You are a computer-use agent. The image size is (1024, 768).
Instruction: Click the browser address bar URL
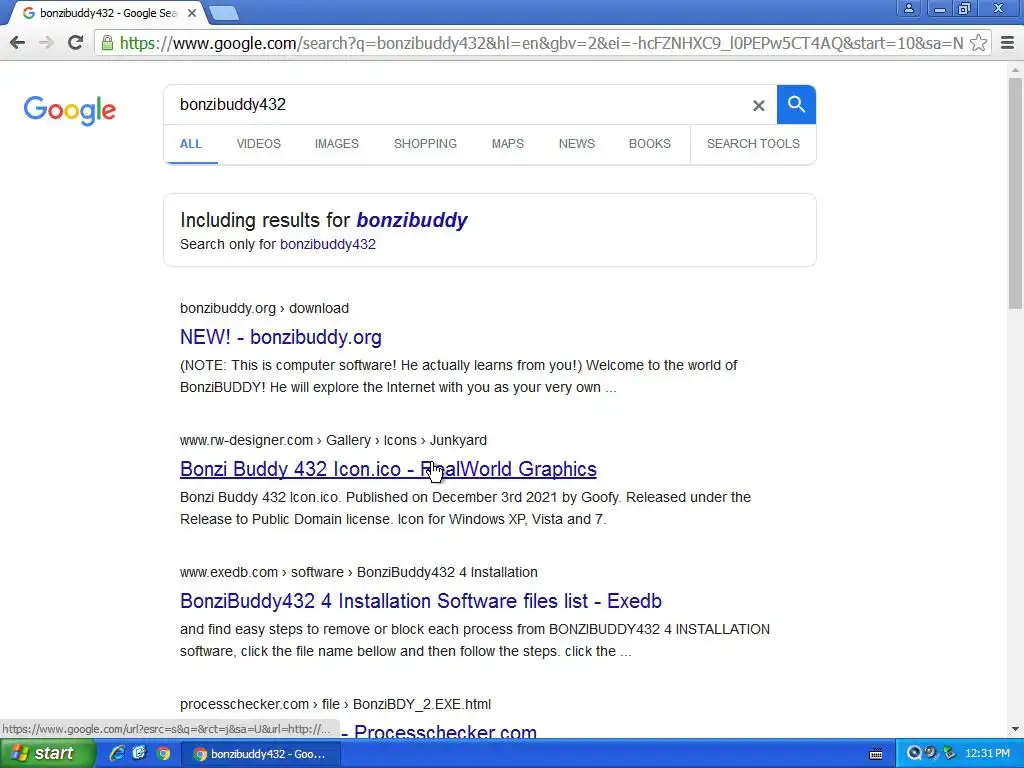pyautogui.click(x=541, y=43)
